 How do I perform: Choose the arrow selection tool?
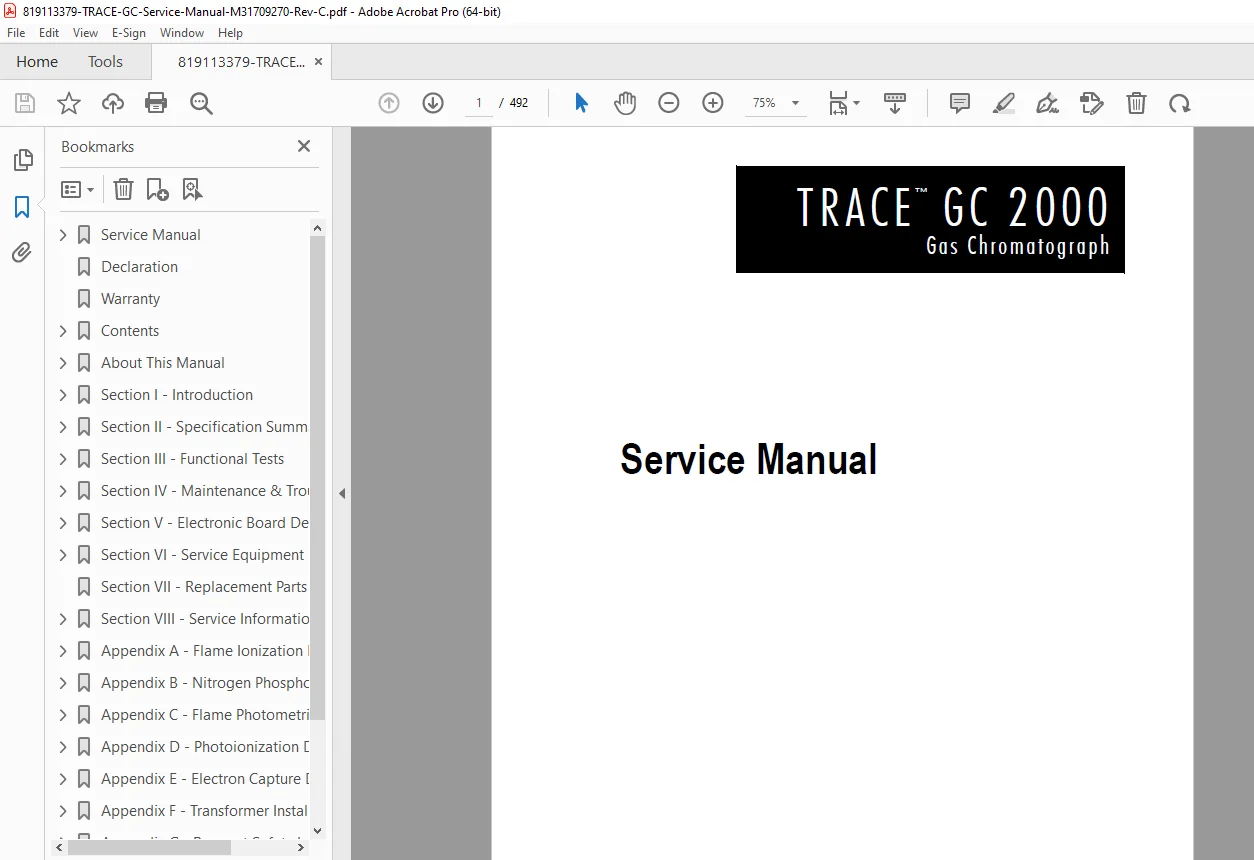point(581,103)
